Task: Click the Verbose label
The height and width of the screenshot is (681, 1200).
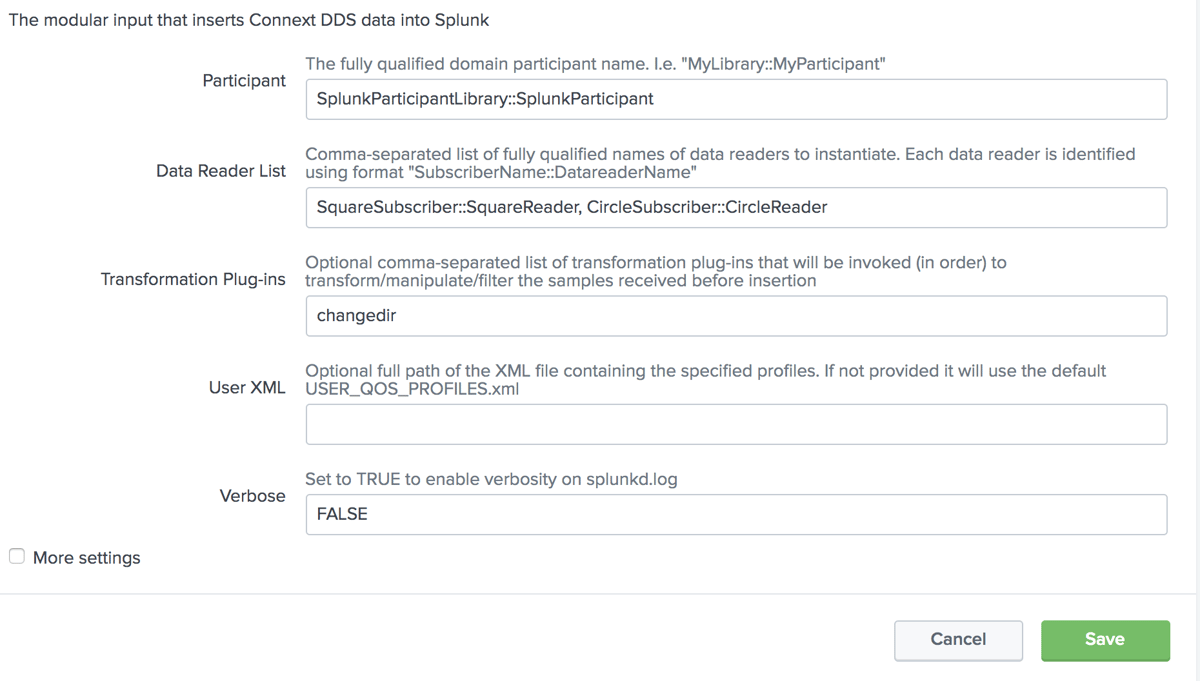Action: (253, 496)
